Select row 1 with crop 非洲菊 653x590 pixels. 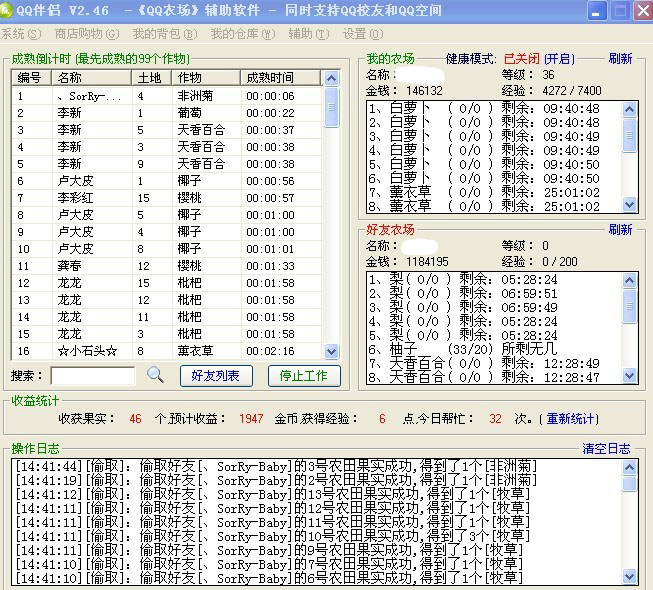pyautogui.click(x=167, y=96)
